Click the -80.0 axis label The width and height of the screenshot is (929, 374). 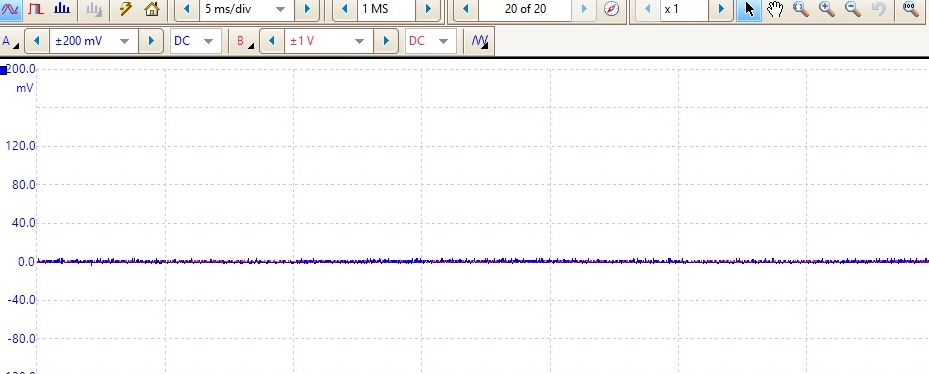coord(23,338)
